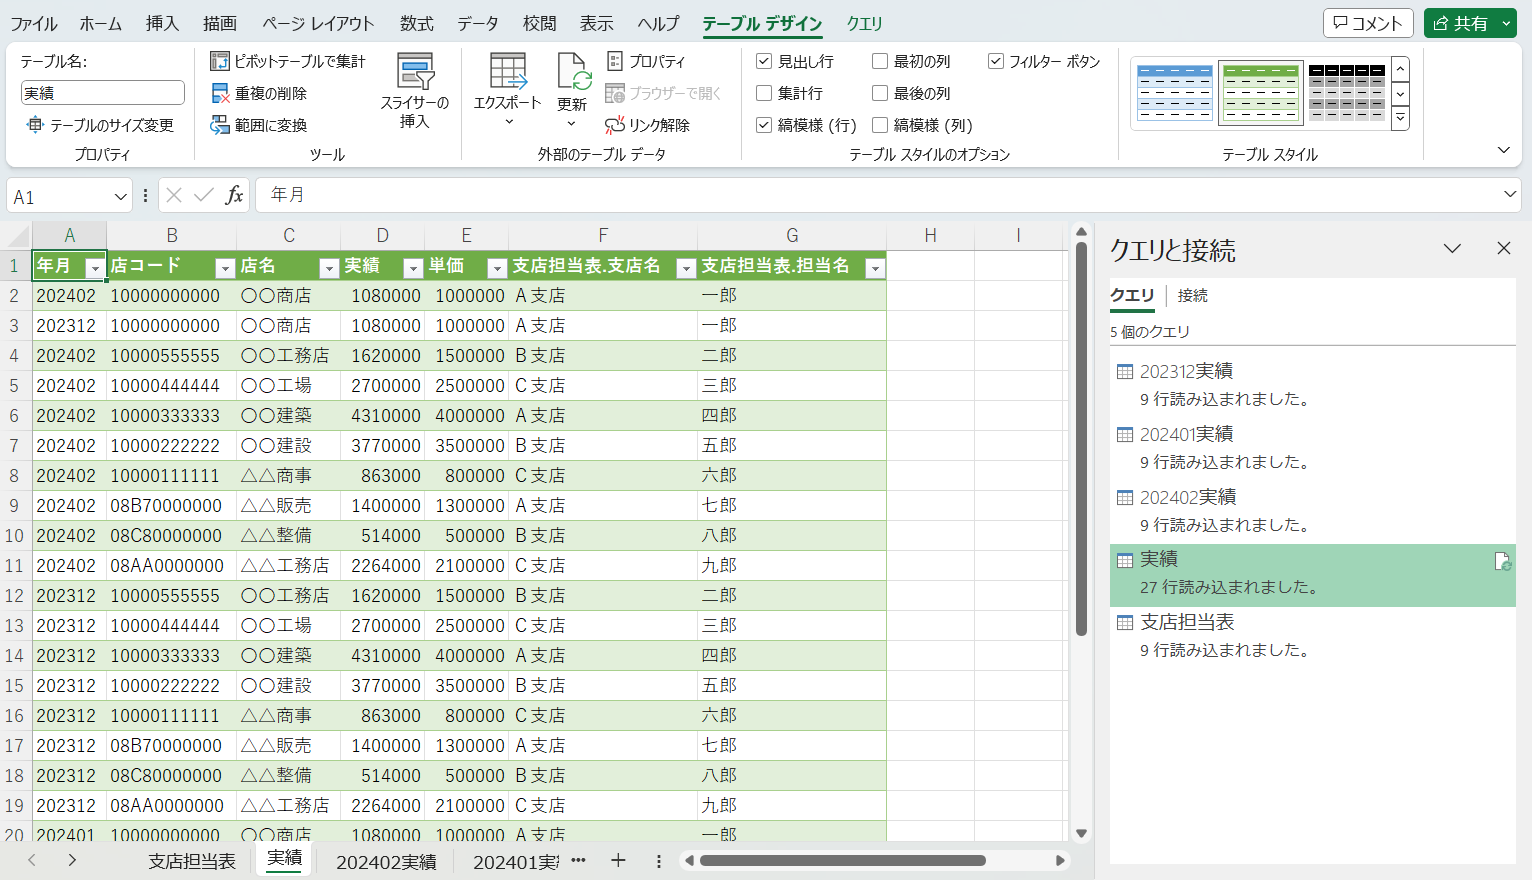Image resolution: width=1532 pixels, height=880 pixels.
Task: Click the vertical scrollbar thumb of sheet
Action: click(x=1081, y=438)
